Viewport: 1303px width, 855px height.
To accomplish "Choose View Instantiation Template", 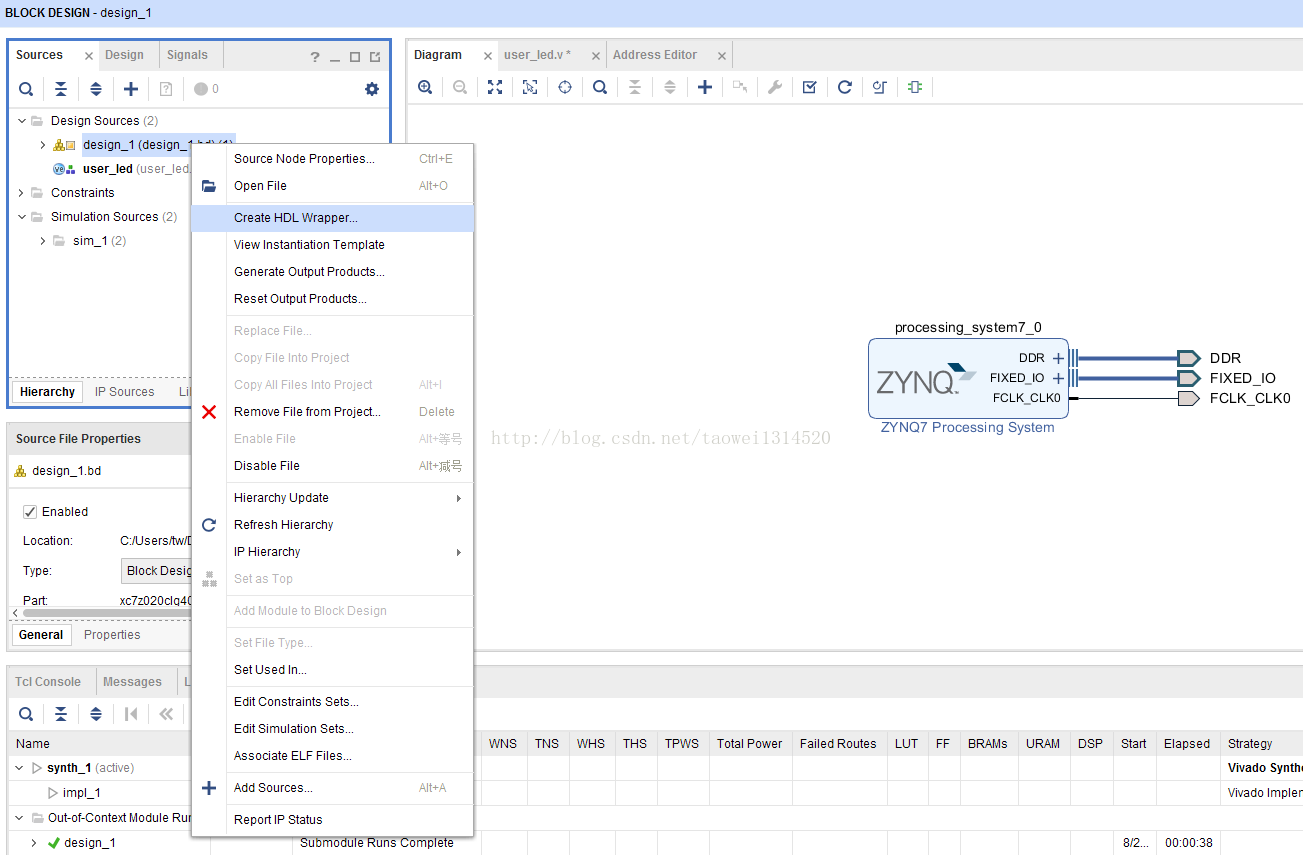I will (332, 245).
